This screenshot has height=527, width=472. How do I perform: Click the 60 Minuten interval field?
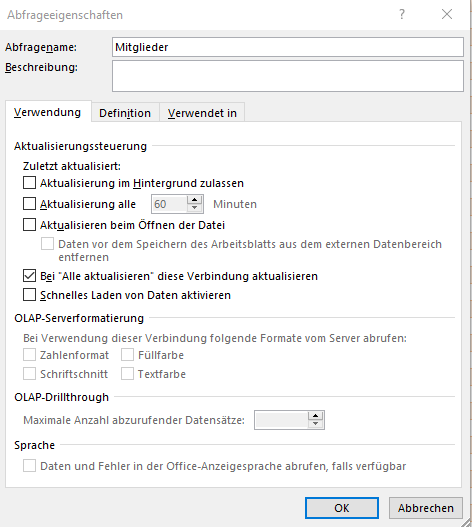pyautogui.click(x=169, y=204)
